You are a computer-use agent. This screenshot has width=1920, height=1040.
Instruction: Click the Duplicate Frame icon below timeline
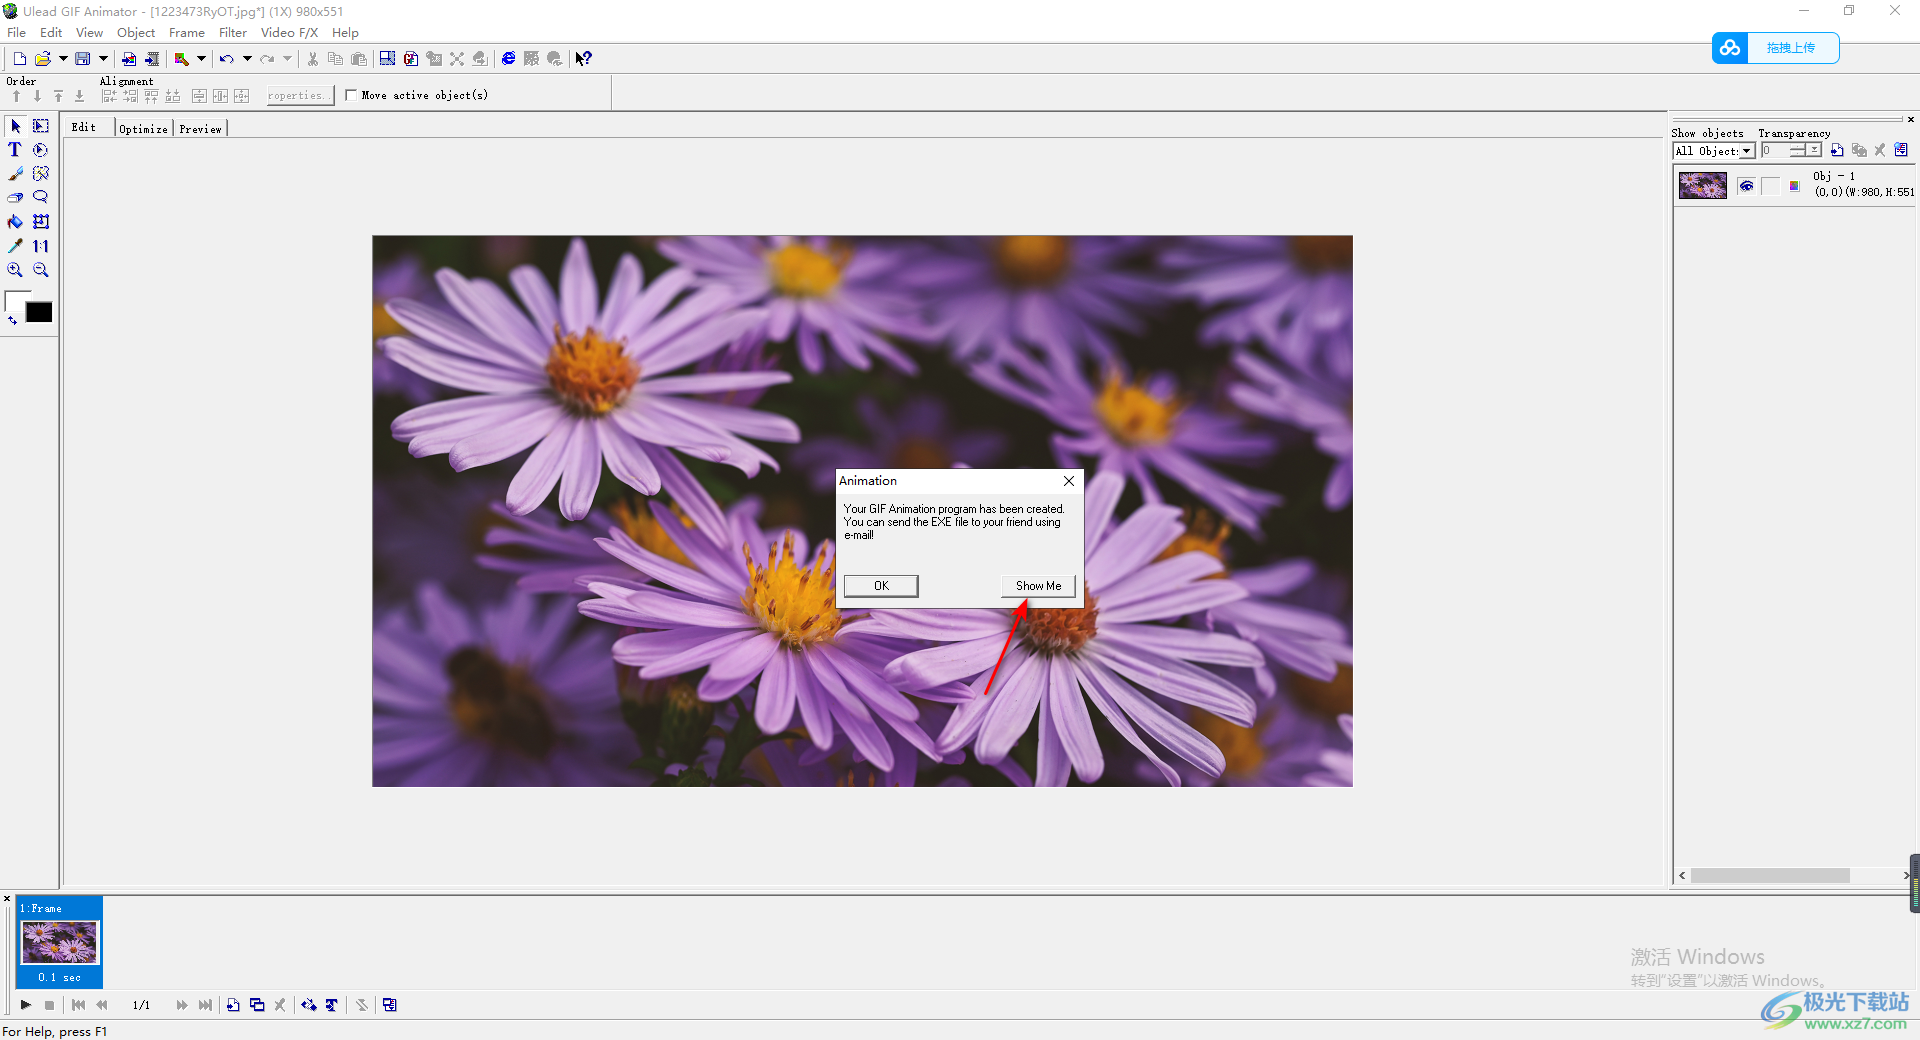(x=257, y=1005)
